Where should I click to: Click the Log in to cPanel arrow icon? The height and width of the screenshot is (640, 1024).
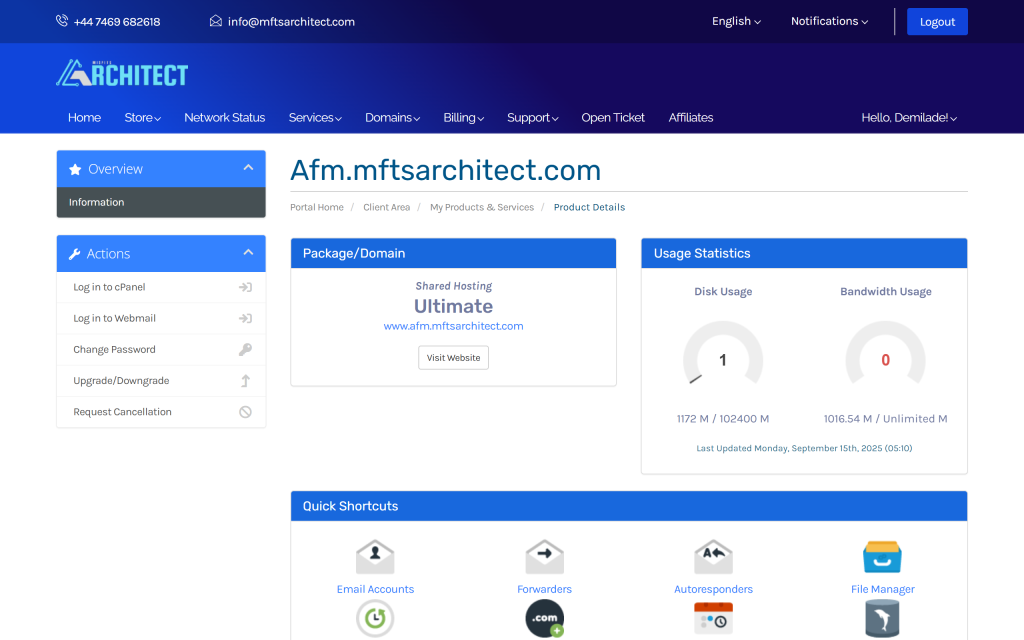click(x=245, y=287)
